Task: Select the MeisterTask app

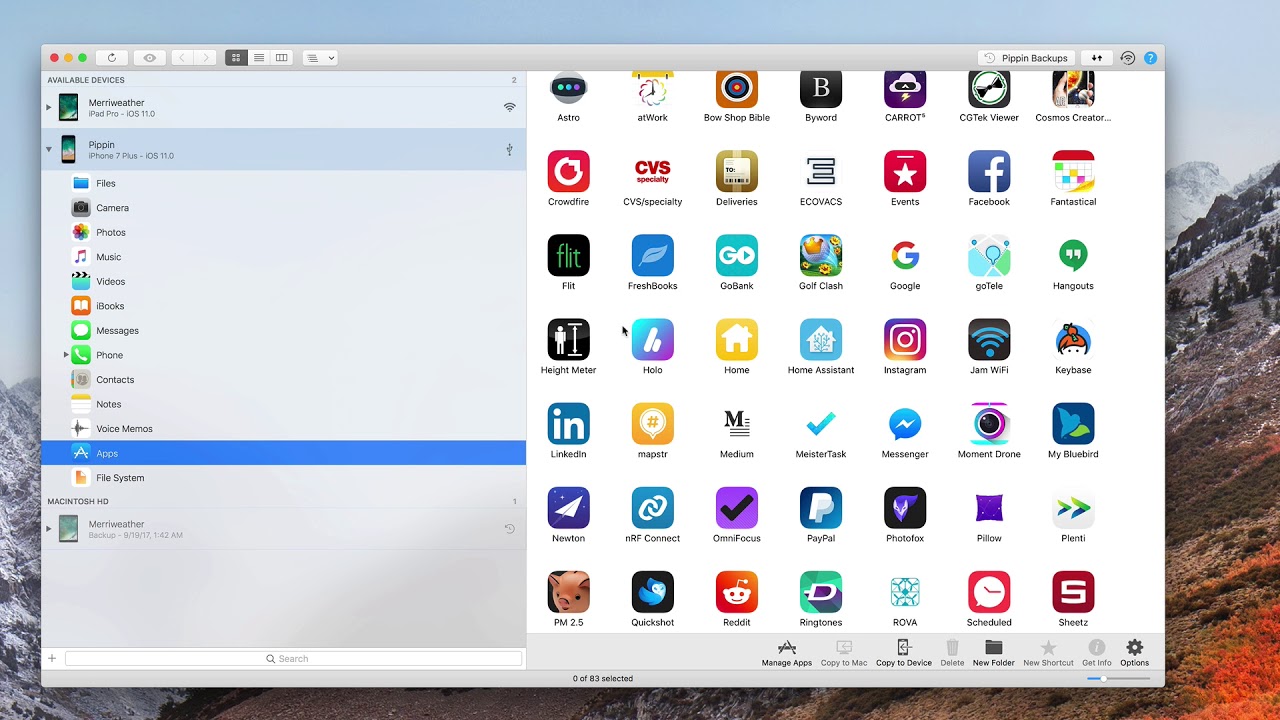Action: pos(821,423)
